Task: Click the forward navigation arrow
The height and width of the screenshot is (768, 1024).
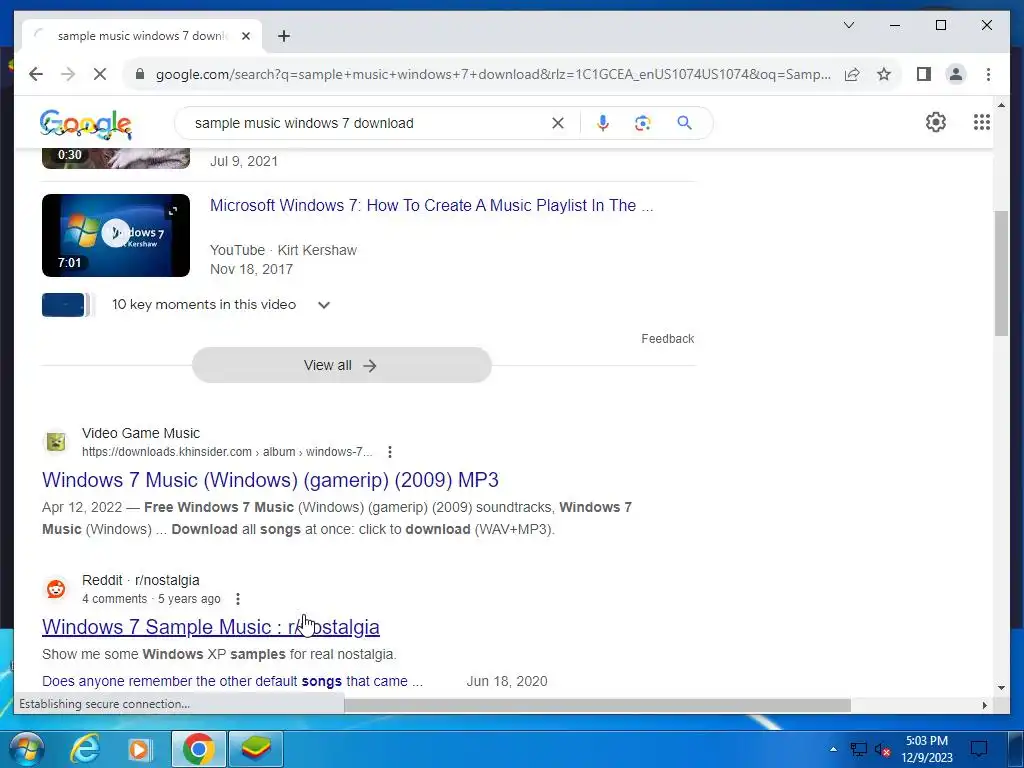Action: click(68, 74)
